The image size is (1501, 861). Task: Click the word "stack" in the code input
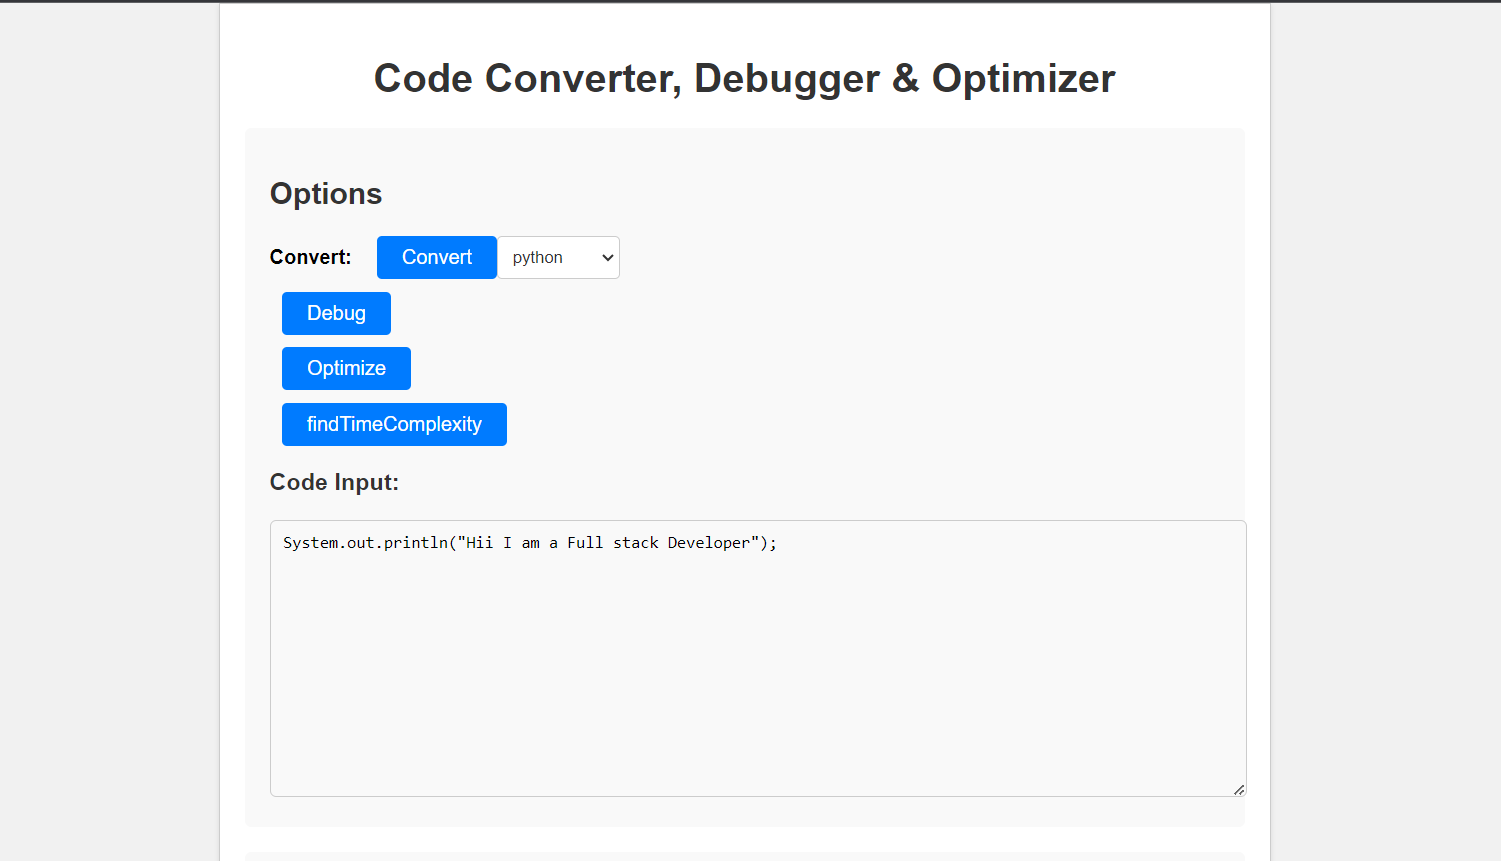[x=635, y=543]
